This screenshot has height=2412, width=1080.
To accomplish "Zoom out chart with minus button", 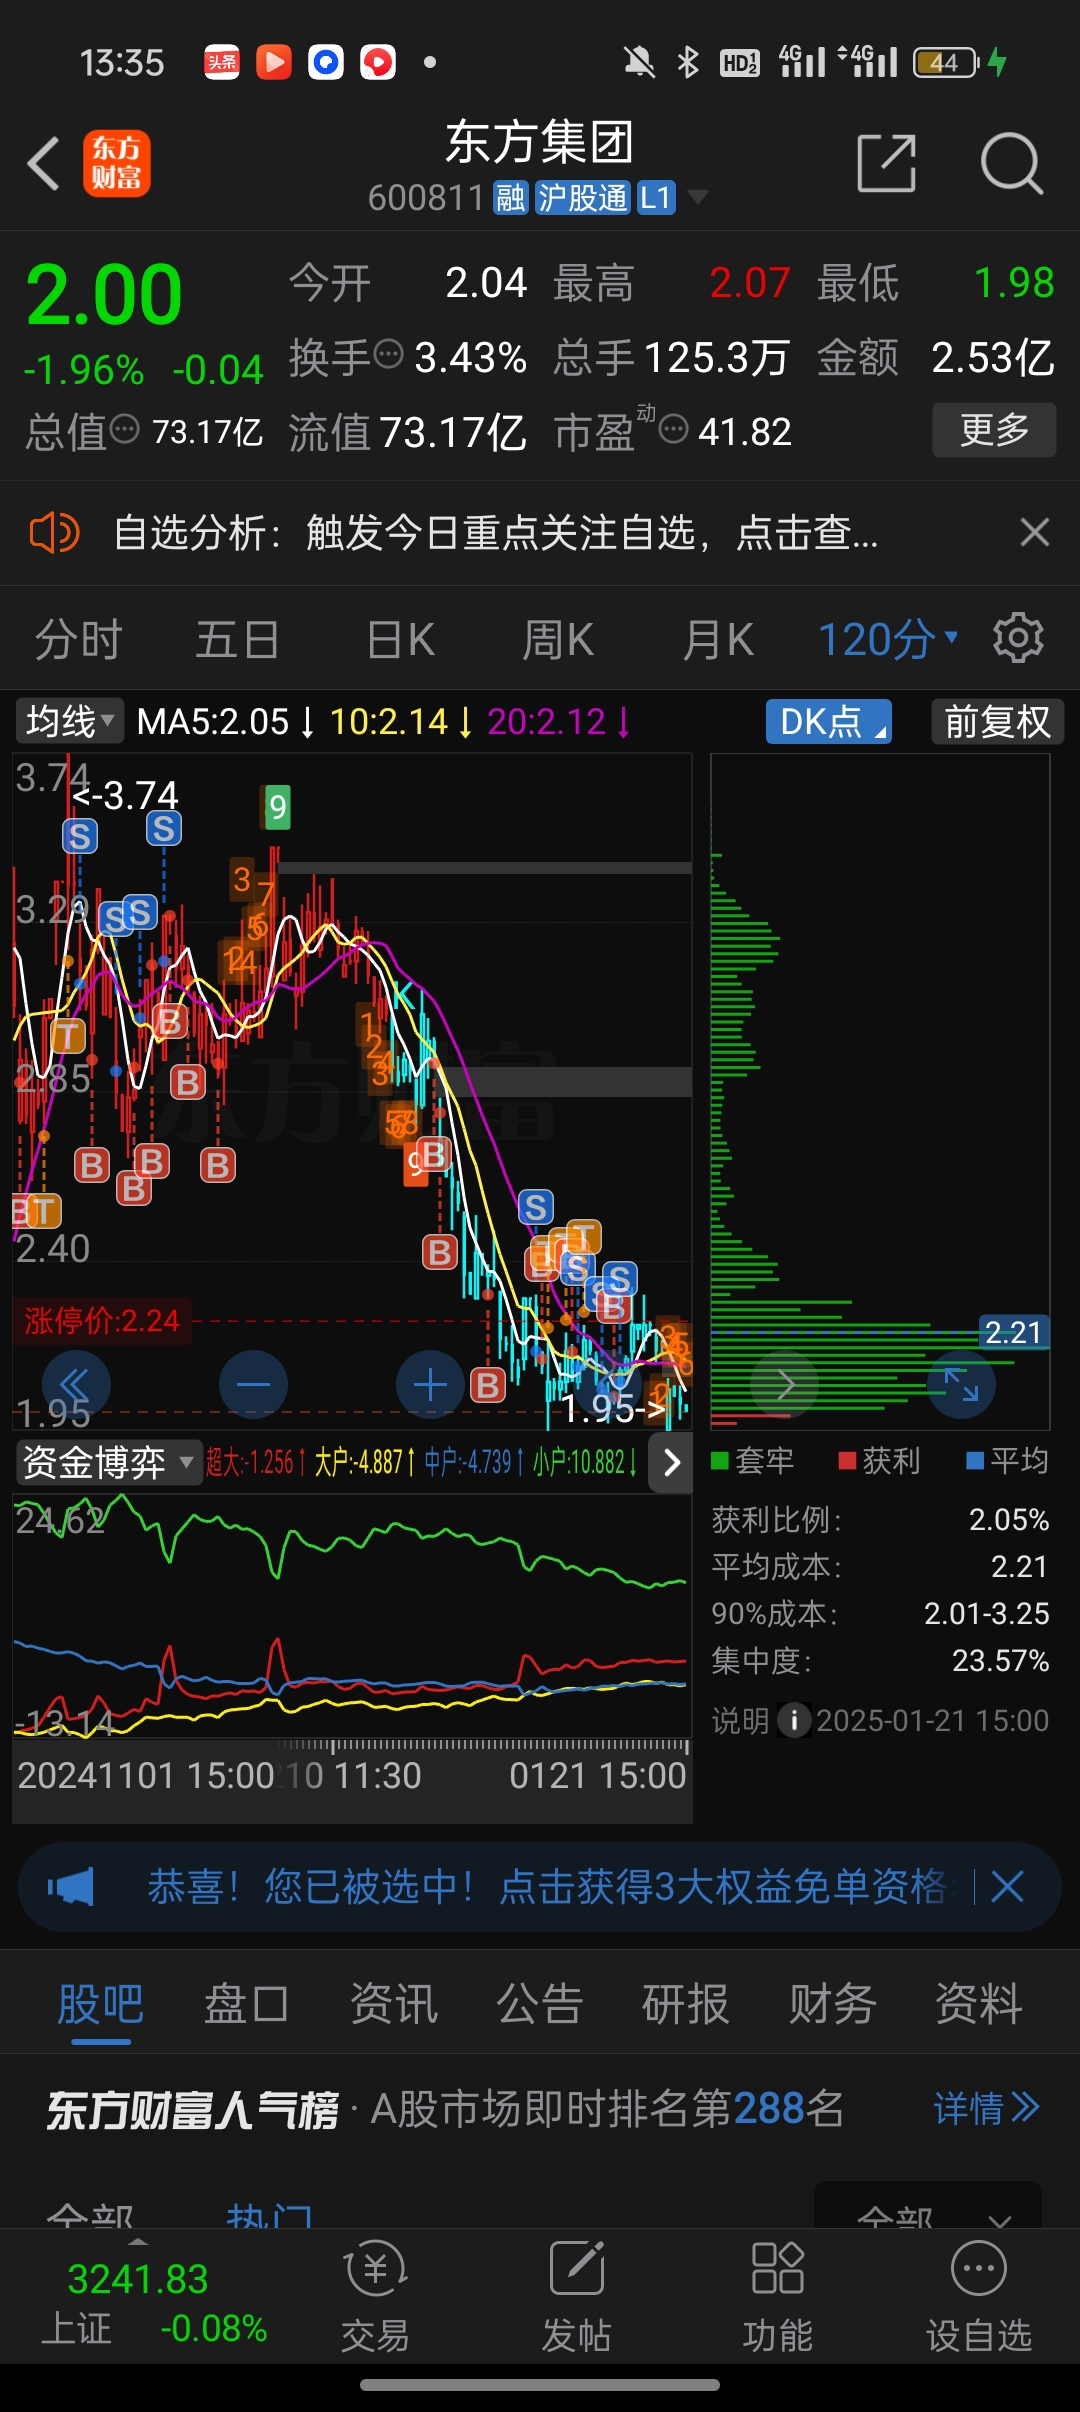I will [253, 1385].
